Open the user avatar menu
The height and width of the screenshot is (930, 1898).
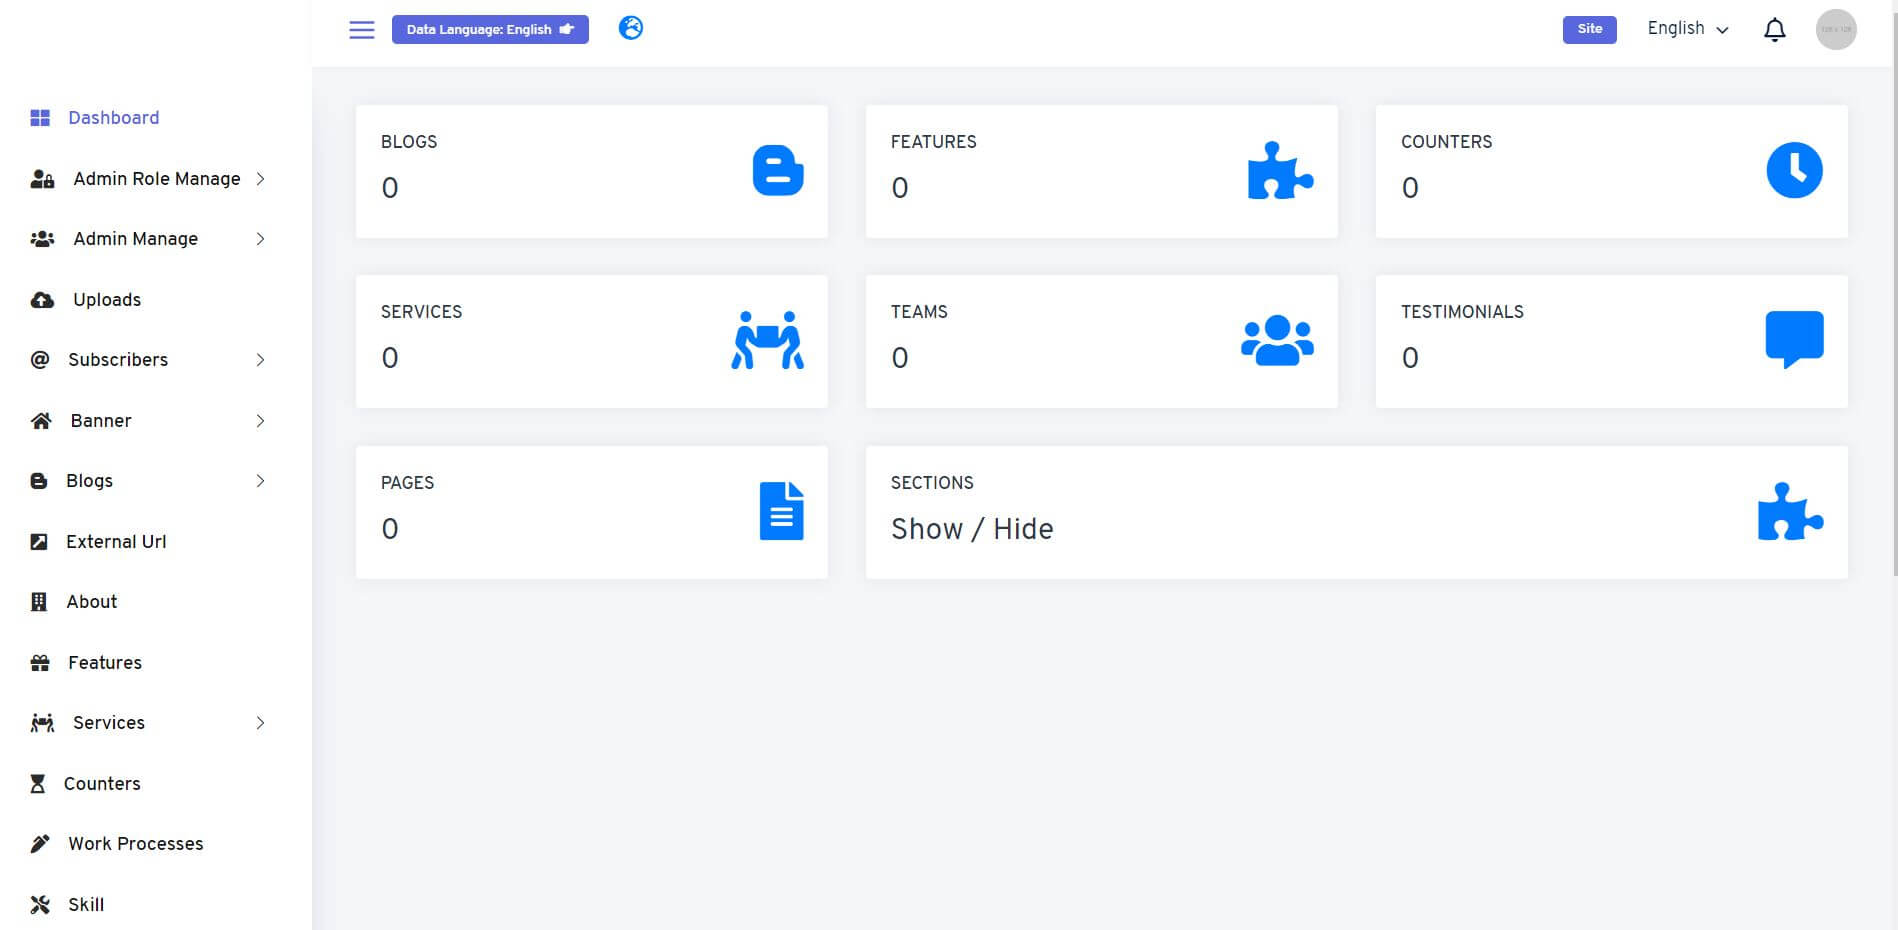pyautogui.click(x=1836, y=30)
